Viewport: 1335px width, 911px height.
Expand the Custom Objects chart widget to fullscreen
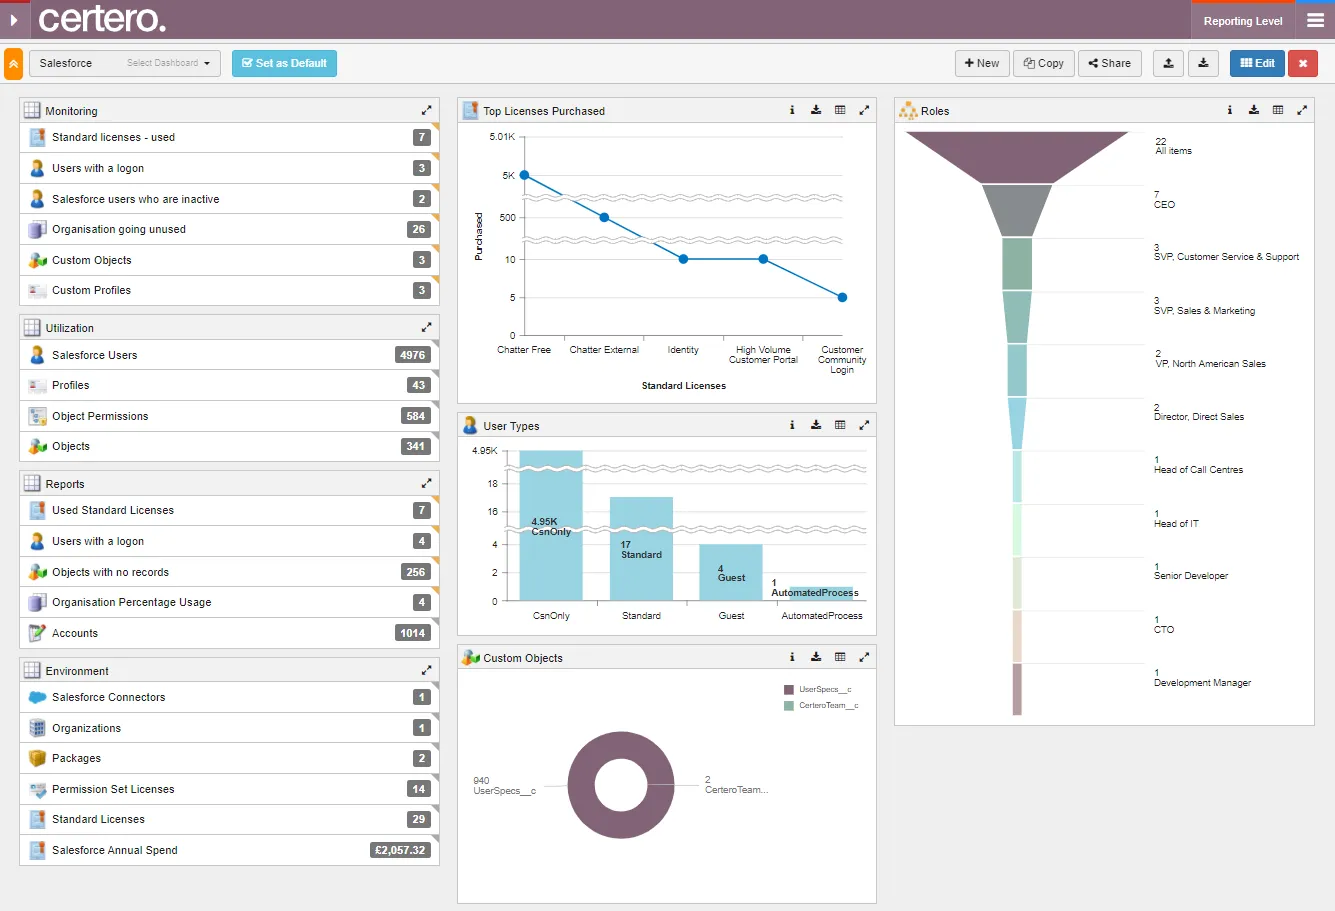point(864,657)
